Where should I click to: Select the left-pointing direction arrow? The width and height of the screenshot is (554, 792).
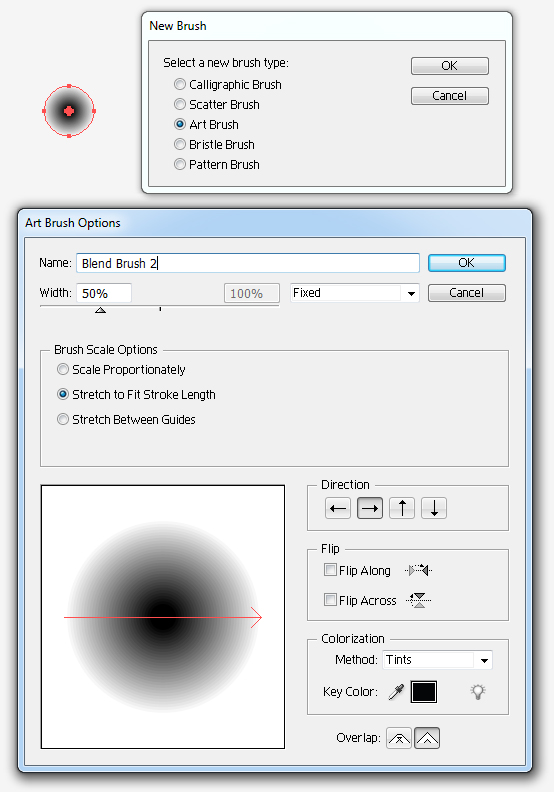[x=338, y=508]
